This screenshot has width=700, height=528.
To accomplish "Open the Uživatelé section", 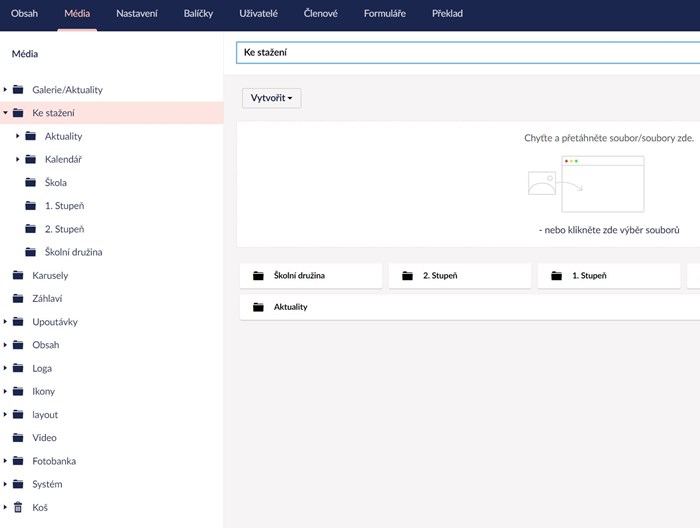I will tap(259, 13).
